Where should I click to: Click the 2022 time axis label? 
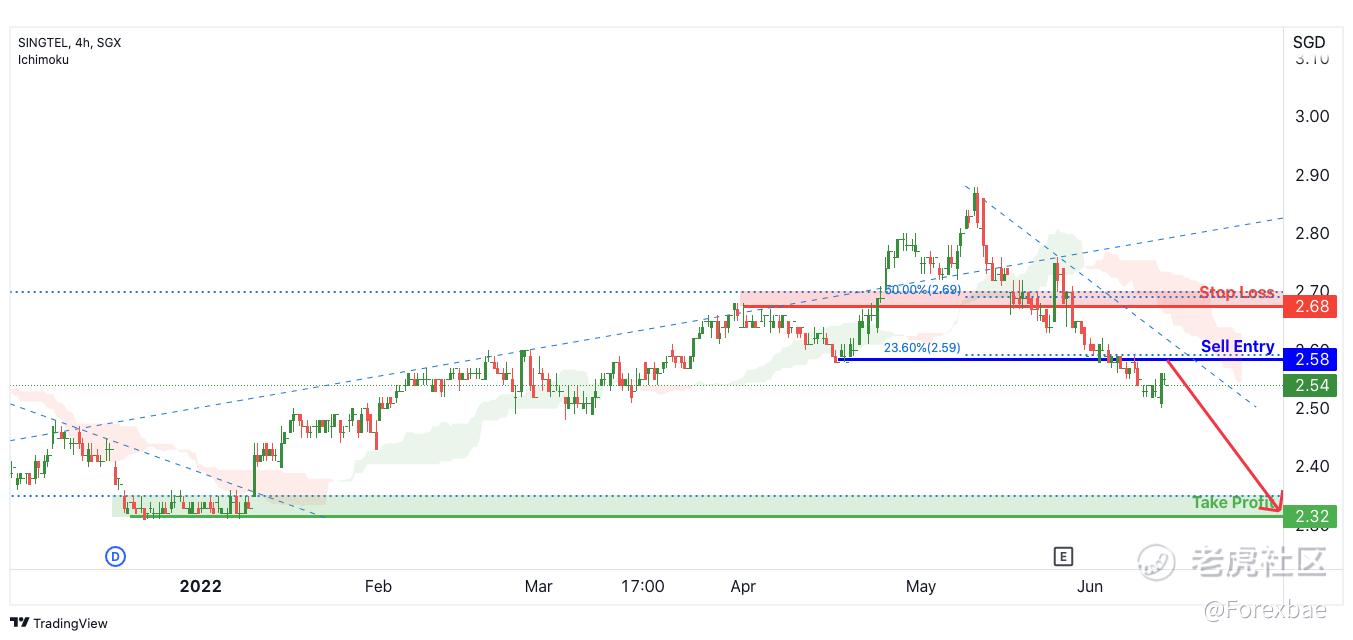[200, 586]
